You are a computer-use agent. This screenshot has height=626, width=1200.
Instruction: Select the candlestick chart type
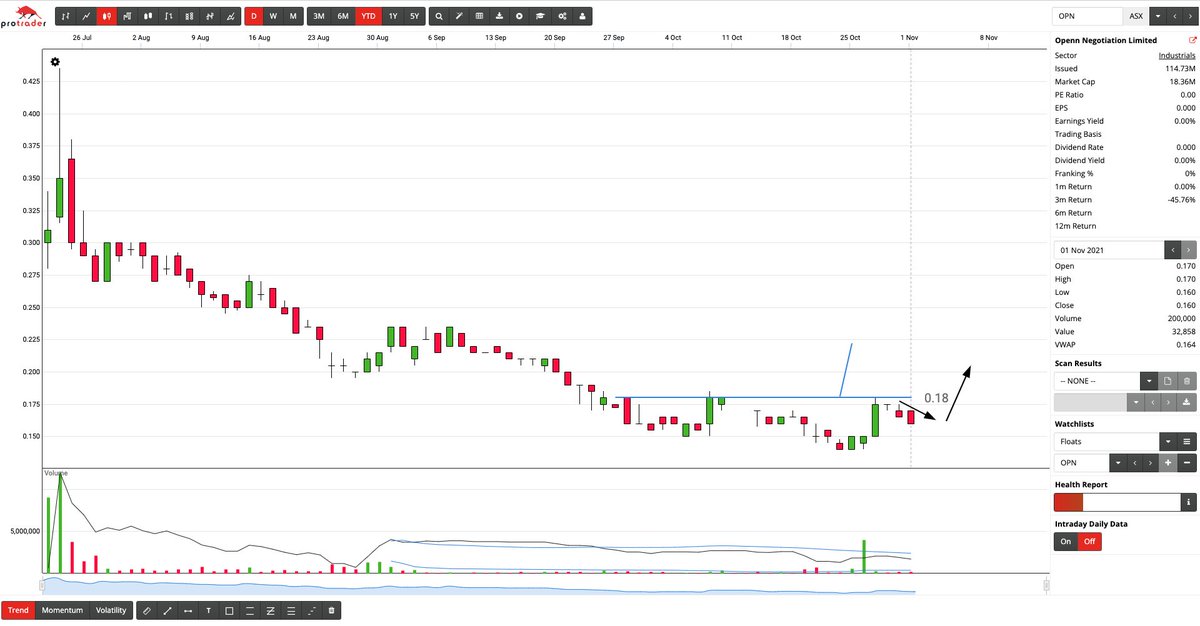[x=106, y=16]
